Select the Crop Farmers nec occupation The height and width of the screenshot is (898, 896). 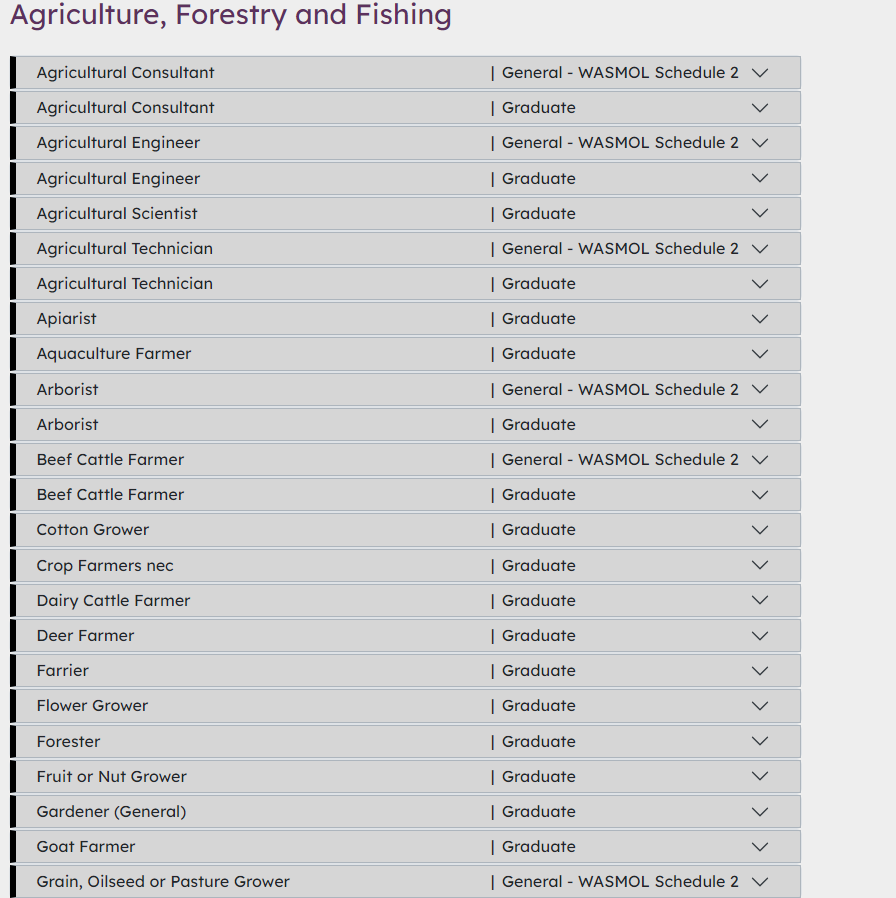pyautogui.click(x=105, y=565)
